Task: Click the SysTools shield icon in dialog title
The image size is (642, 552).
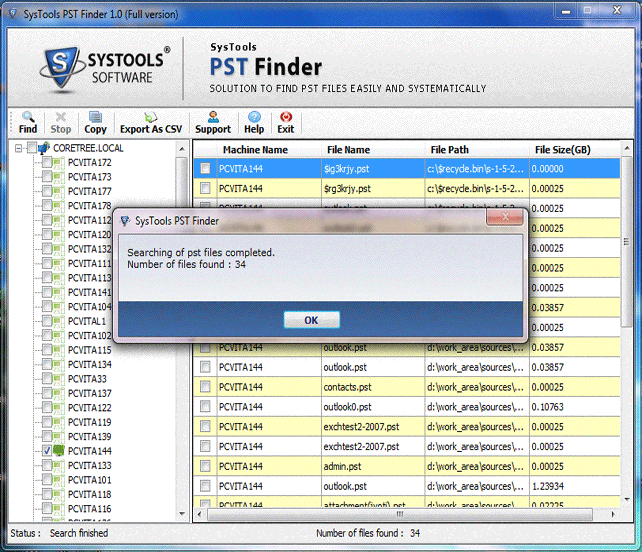Action: click(125, 221)
